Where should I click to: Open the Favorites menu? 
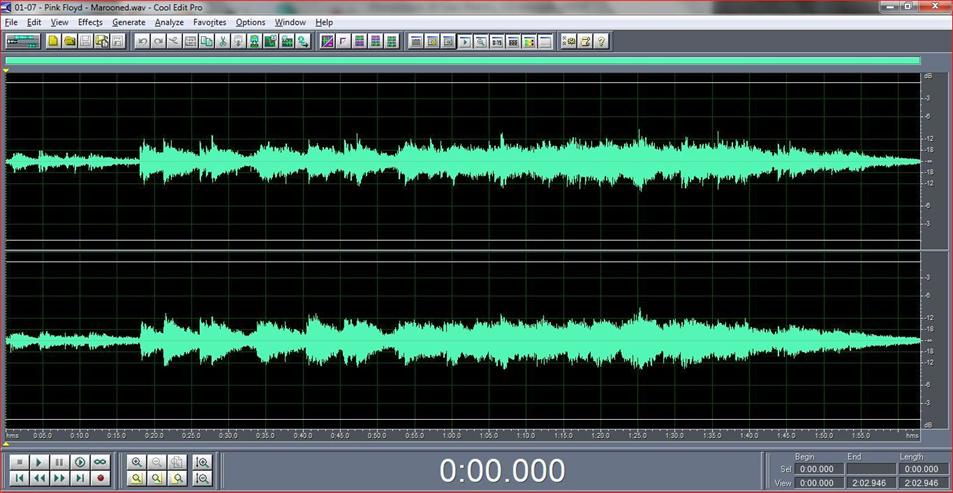click(x=210, y=22)
